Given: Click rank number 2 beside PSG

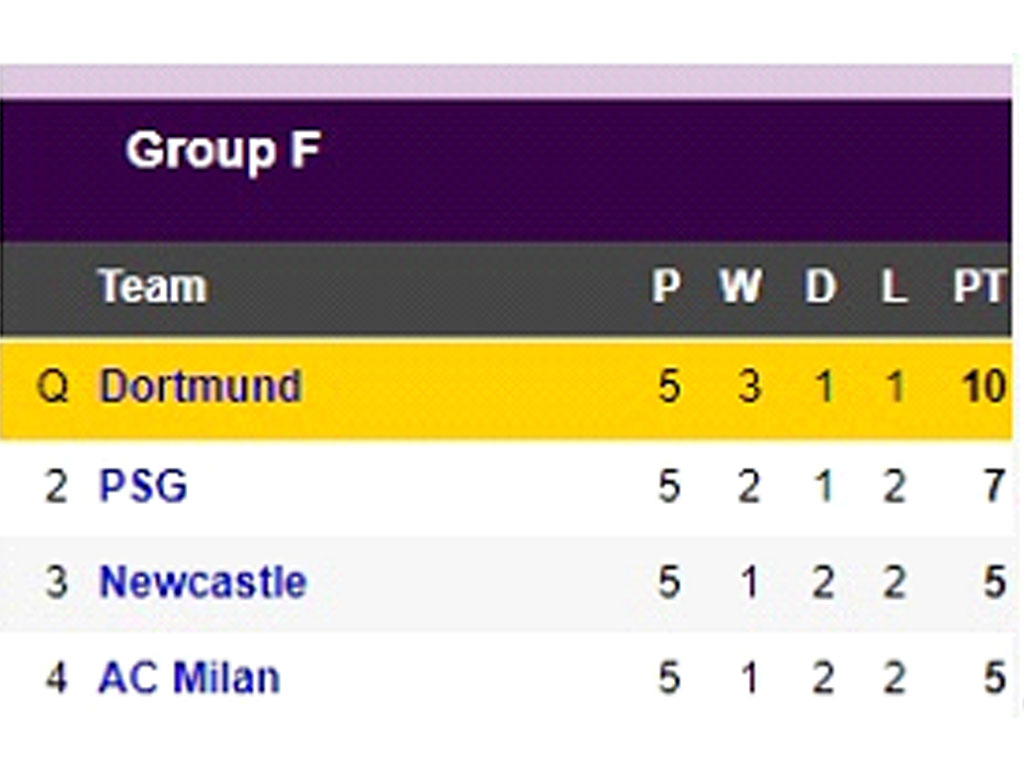Looking at the screenshot, I should (57, 487).
